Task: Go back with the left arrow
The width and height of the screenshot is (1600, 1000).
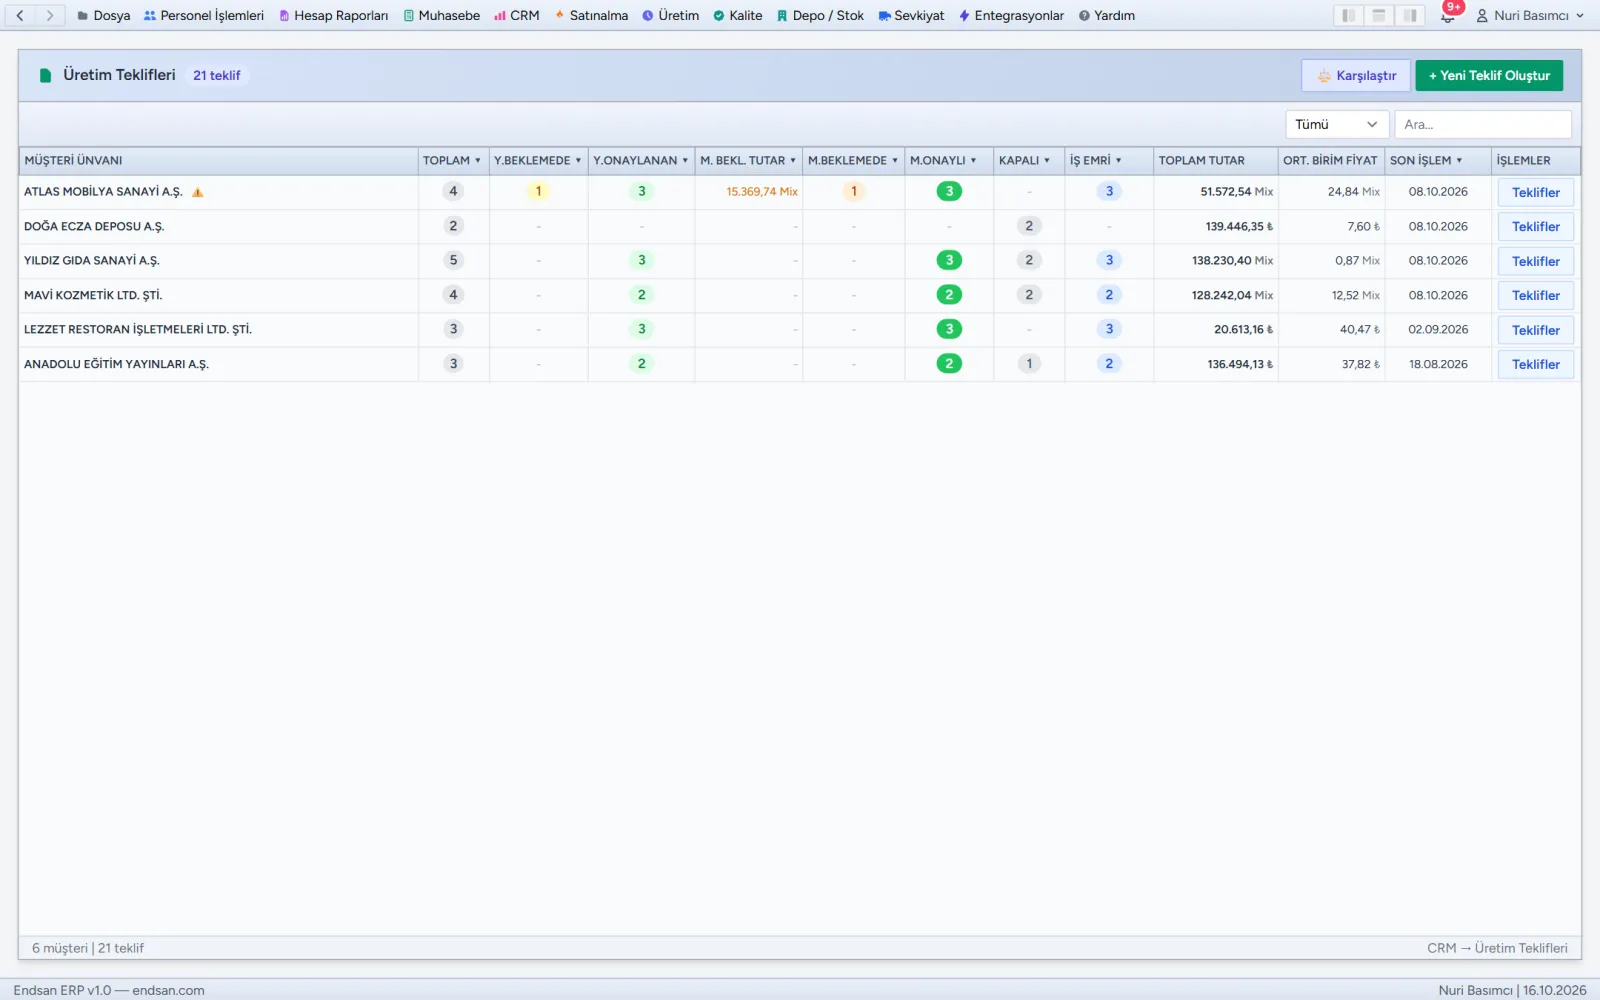Action: tap(20, 15)
